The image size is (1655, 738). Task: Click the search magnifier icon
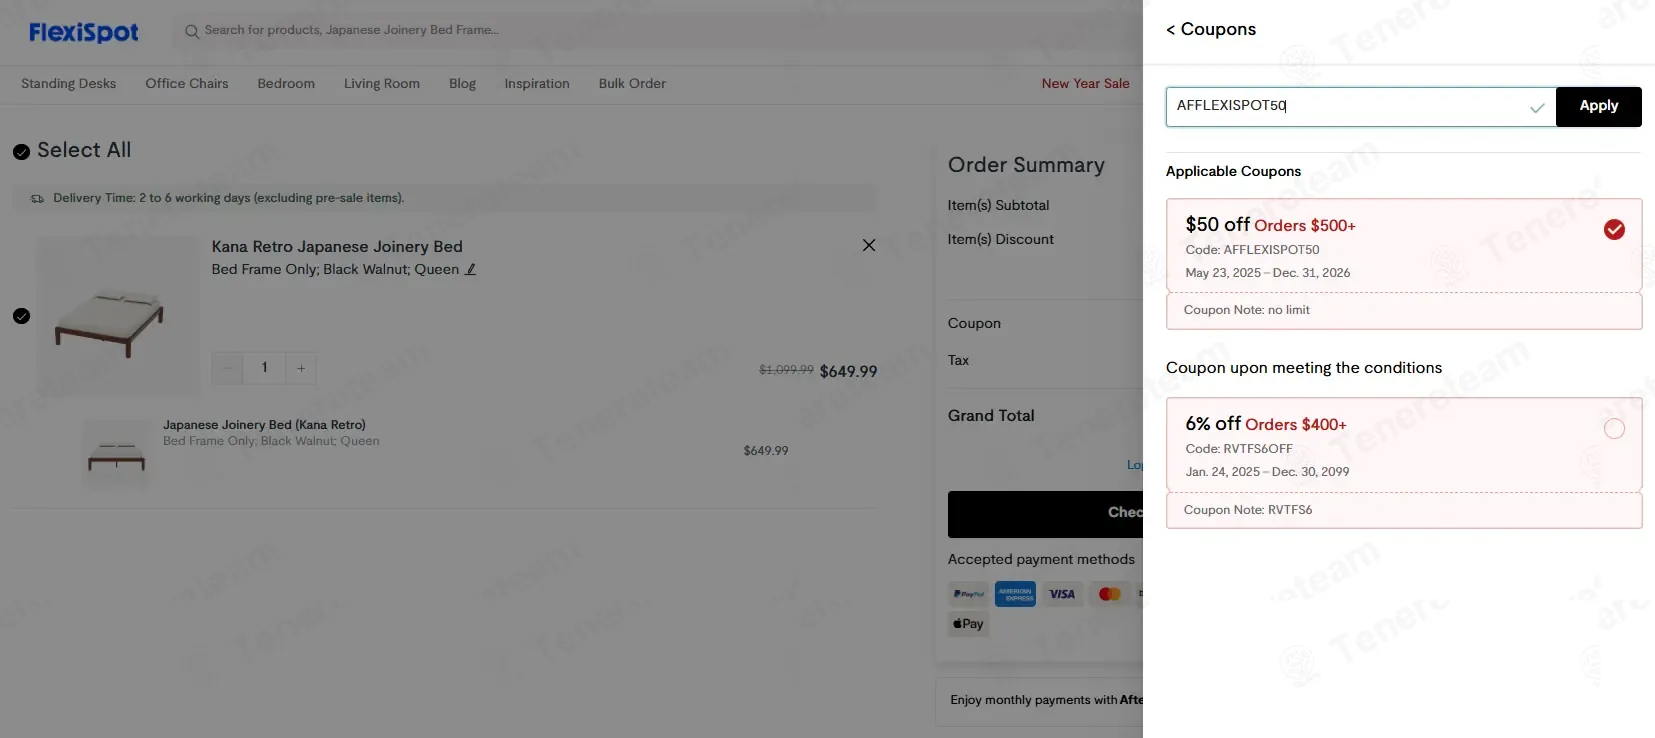pyautogui.click(x=192, y=31)
